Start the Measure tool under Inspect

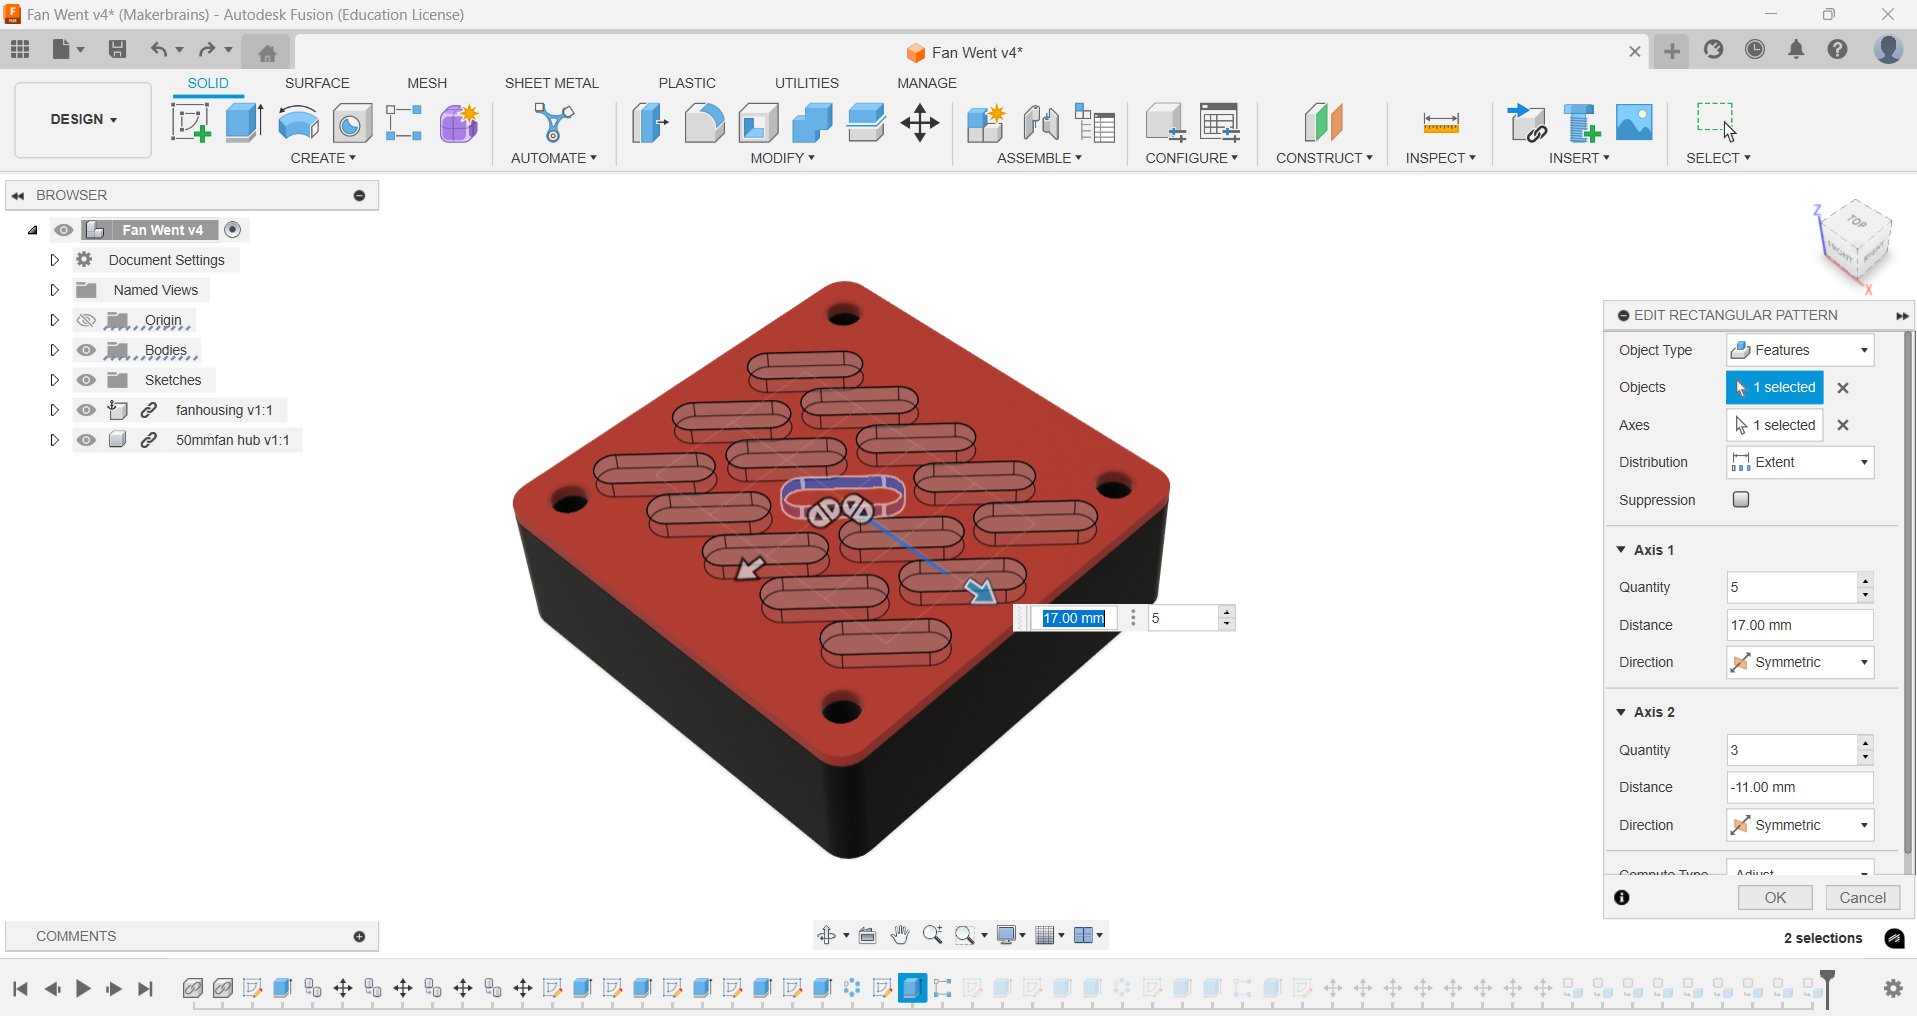tap(1440, 122)
